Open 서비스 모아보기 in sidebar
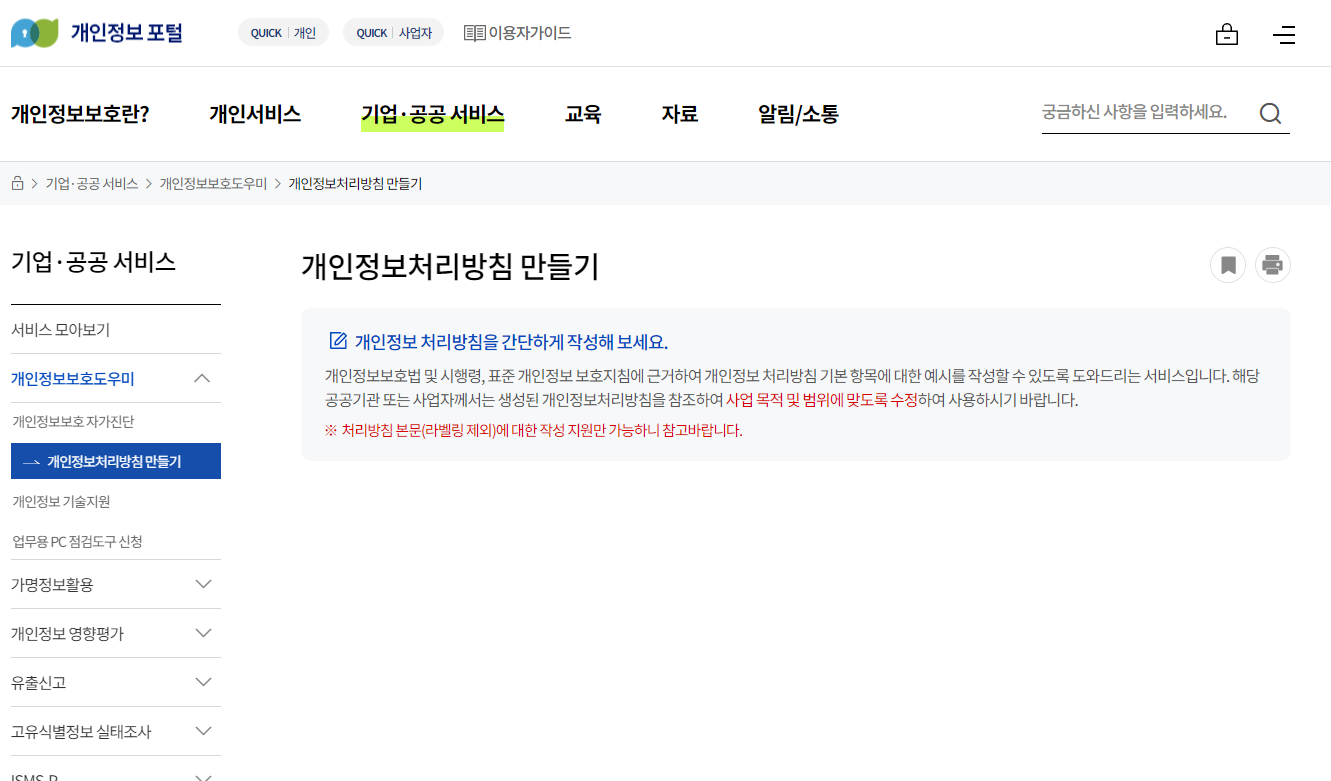Viewport: 1331px width, 781px height. click(x=60, y=330)
